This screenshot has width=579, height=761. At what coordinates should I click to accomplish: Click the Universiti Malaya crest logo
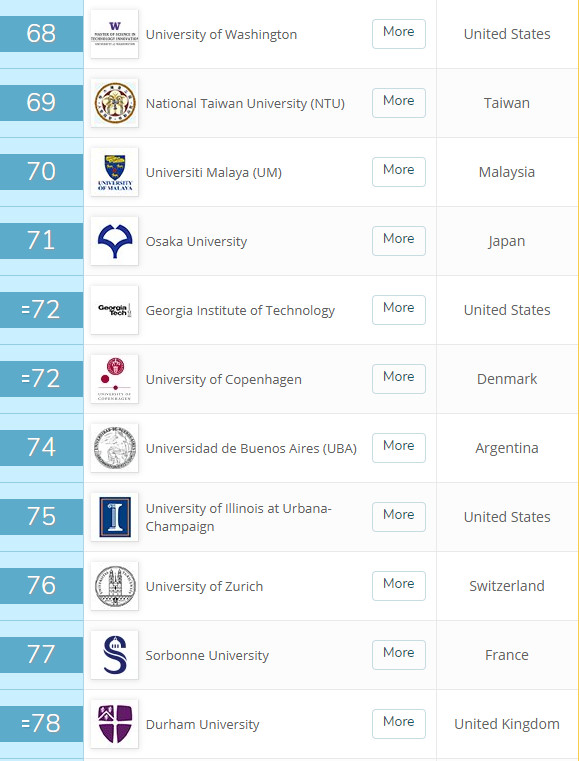pyautogui.click(x=115, y=172)
